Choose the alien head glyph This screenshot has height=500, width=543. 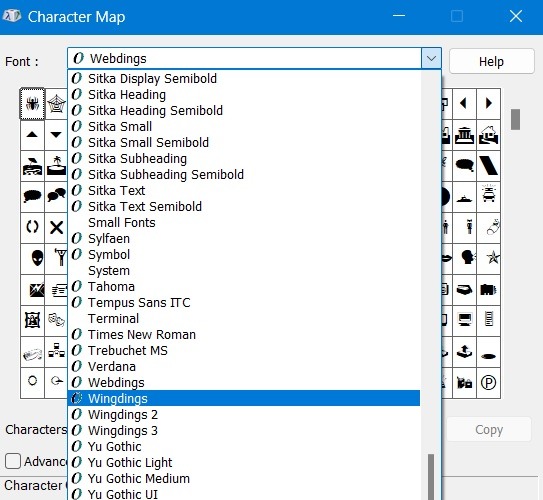click(32, 258)
